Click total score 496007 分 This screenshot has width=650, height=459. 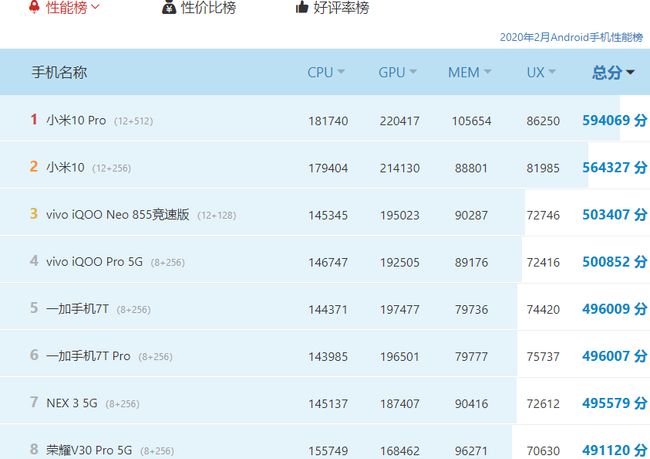pos(614,356)
